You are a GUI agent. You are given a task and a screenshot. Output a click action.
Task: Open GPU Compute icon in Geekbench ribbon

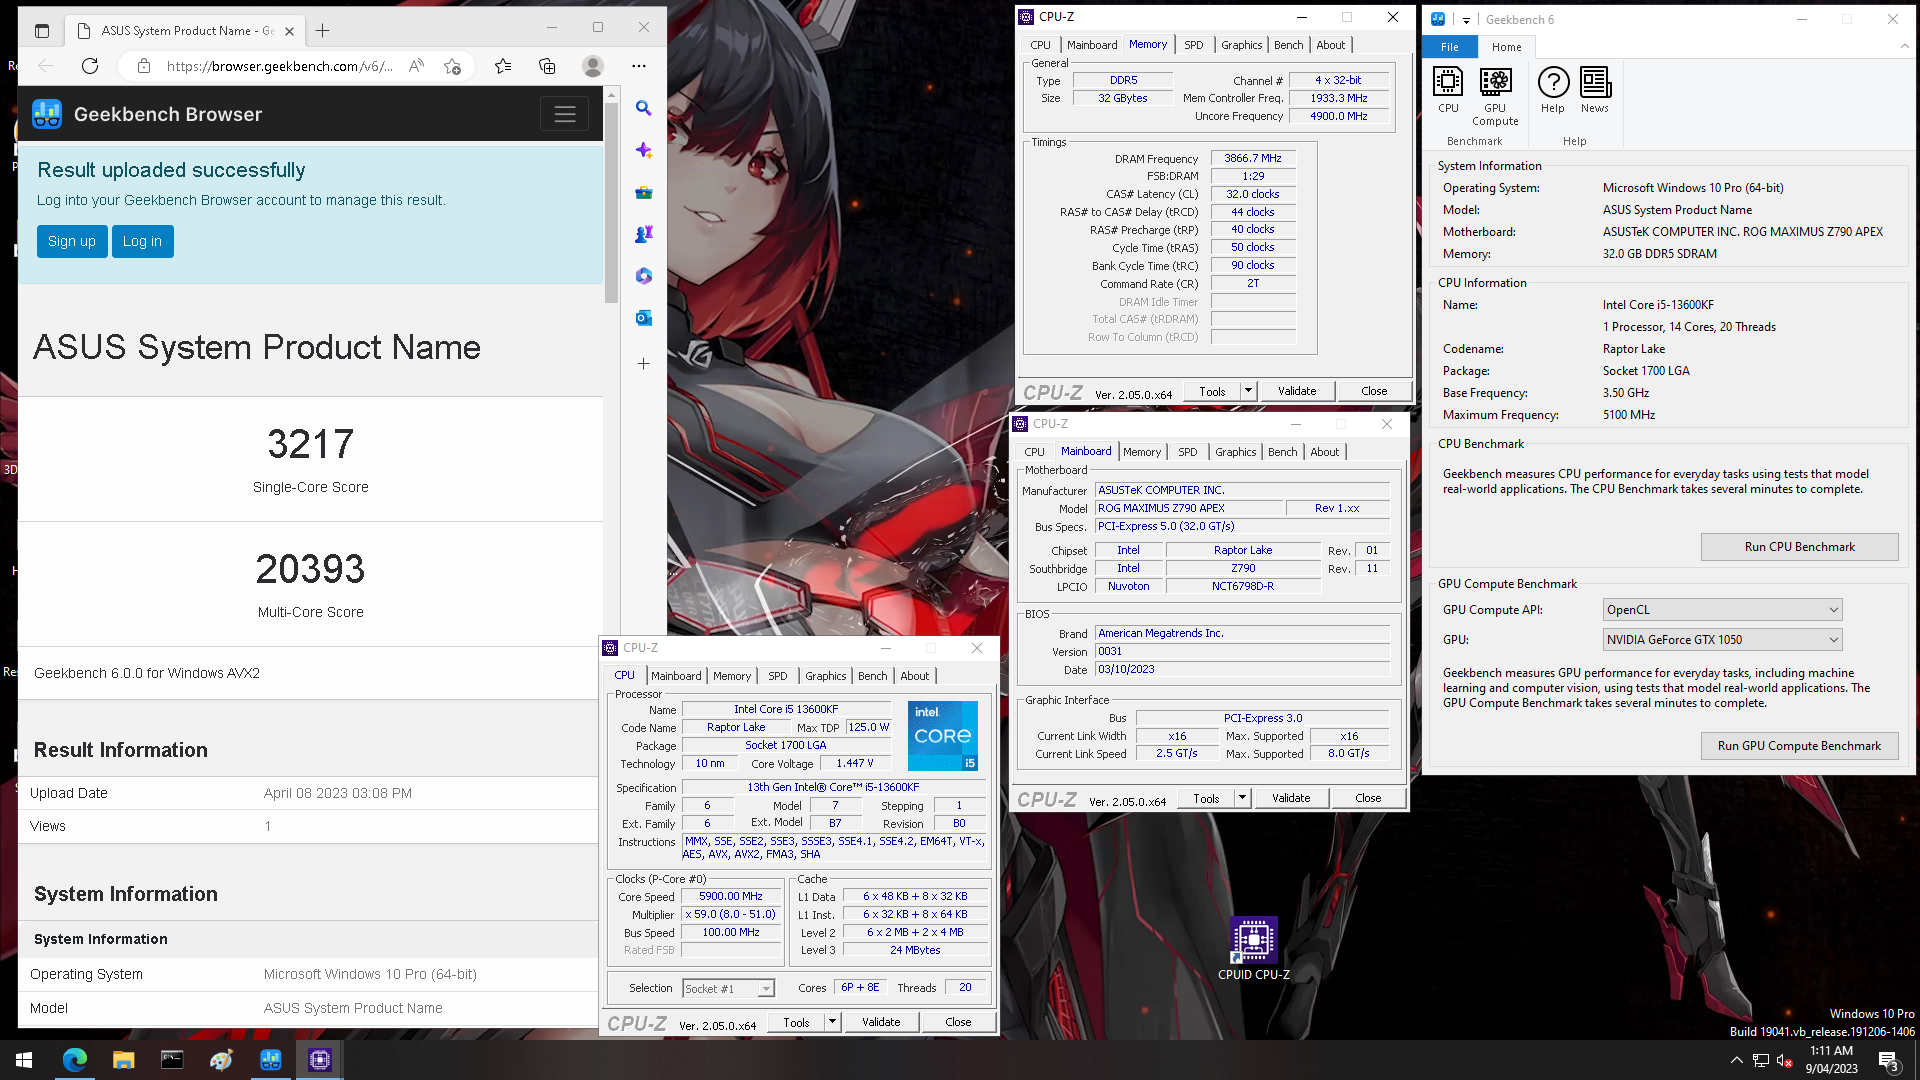(1495, 97)
